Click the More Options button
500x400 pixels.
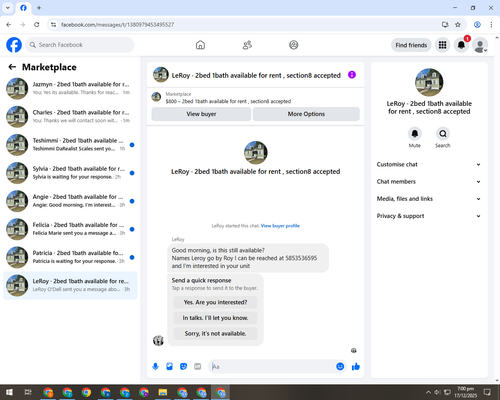(x=306, y=114)
